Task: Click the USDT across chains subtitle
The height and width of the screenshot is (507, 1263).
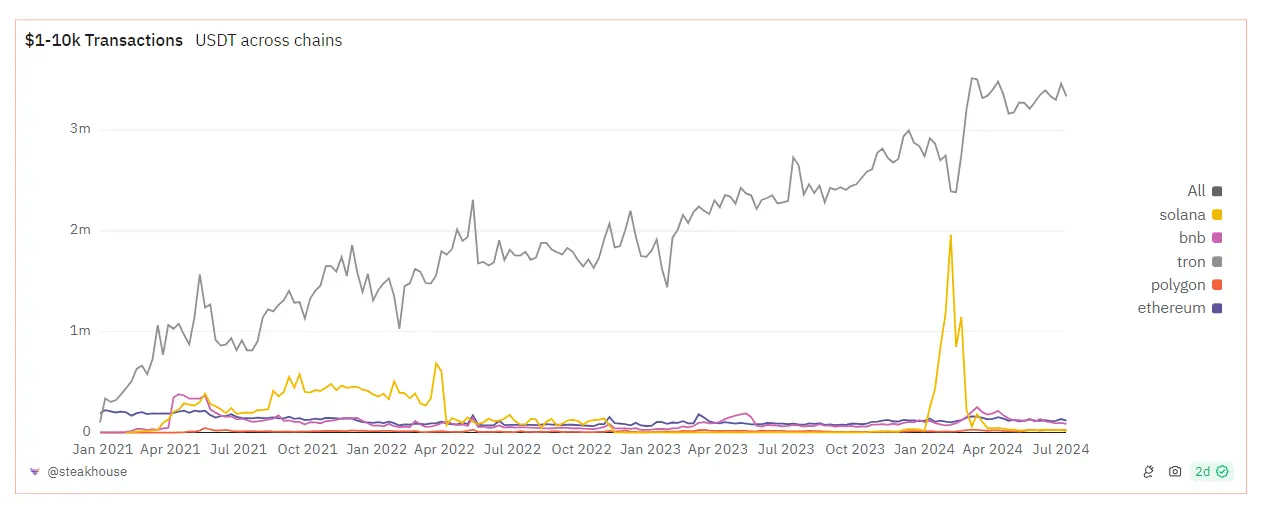Action: (x=269, y=40)
